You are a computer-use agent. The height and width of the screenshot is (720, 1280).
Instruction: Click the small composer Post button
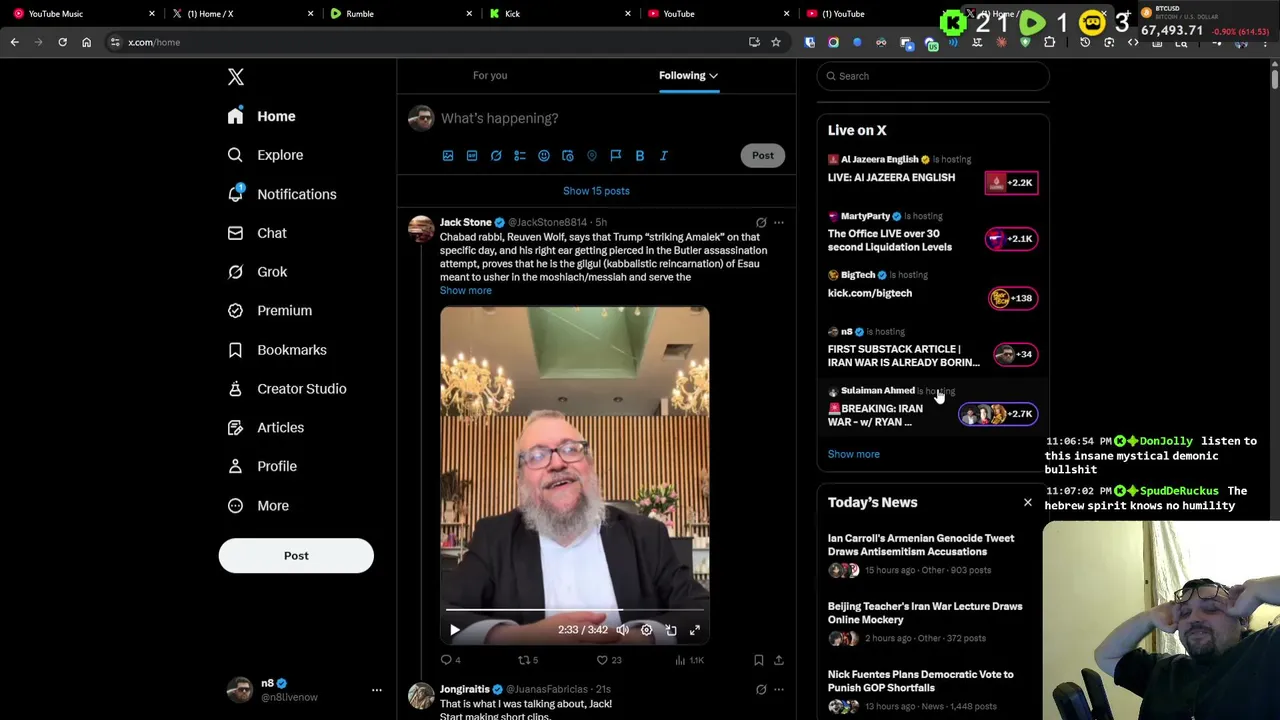pos(763,155)
